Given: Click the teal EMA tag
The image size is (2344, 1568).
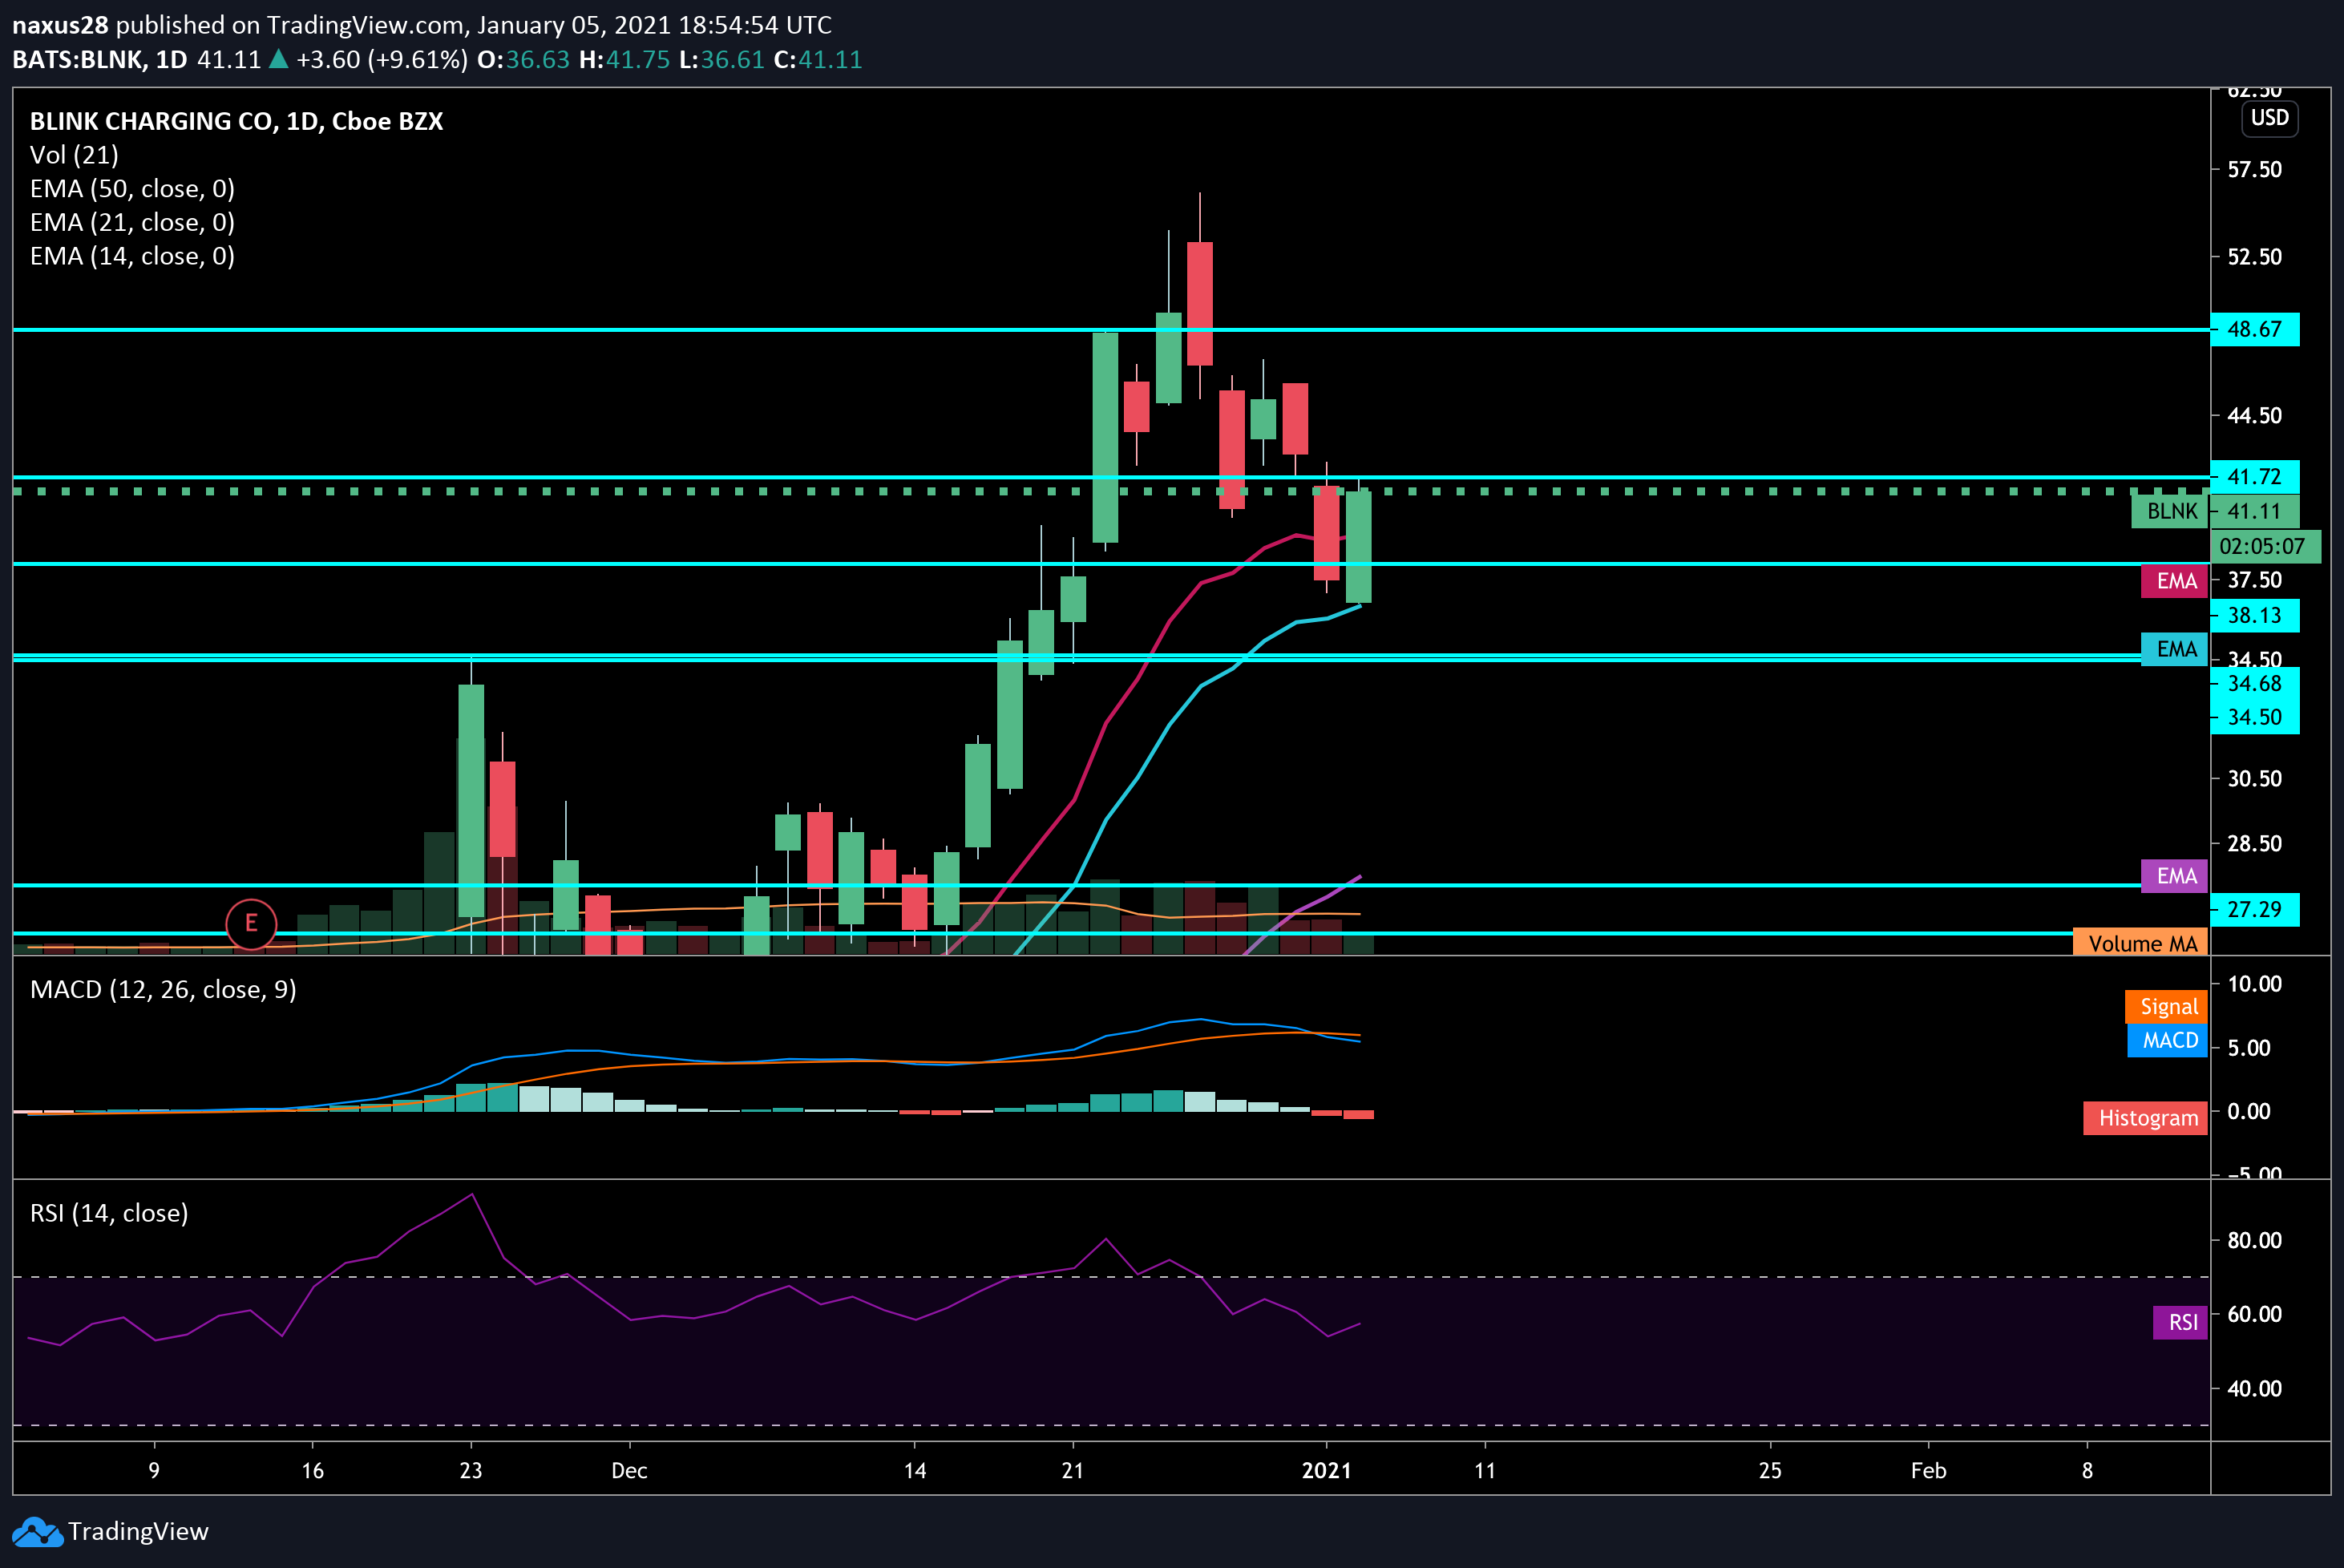Looking at the screenshot, I should pos(2175,649).
